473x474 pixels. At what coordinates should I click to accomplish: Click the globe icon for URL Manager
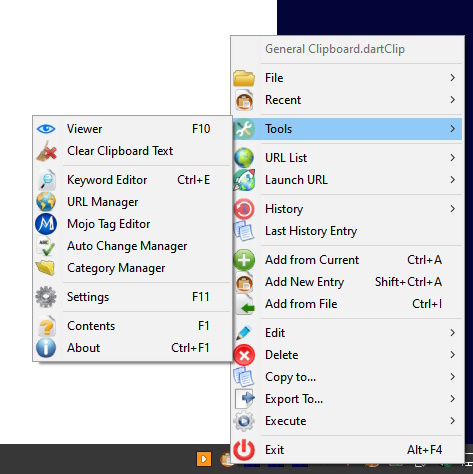pyautogui.click(x=46, y=202)
